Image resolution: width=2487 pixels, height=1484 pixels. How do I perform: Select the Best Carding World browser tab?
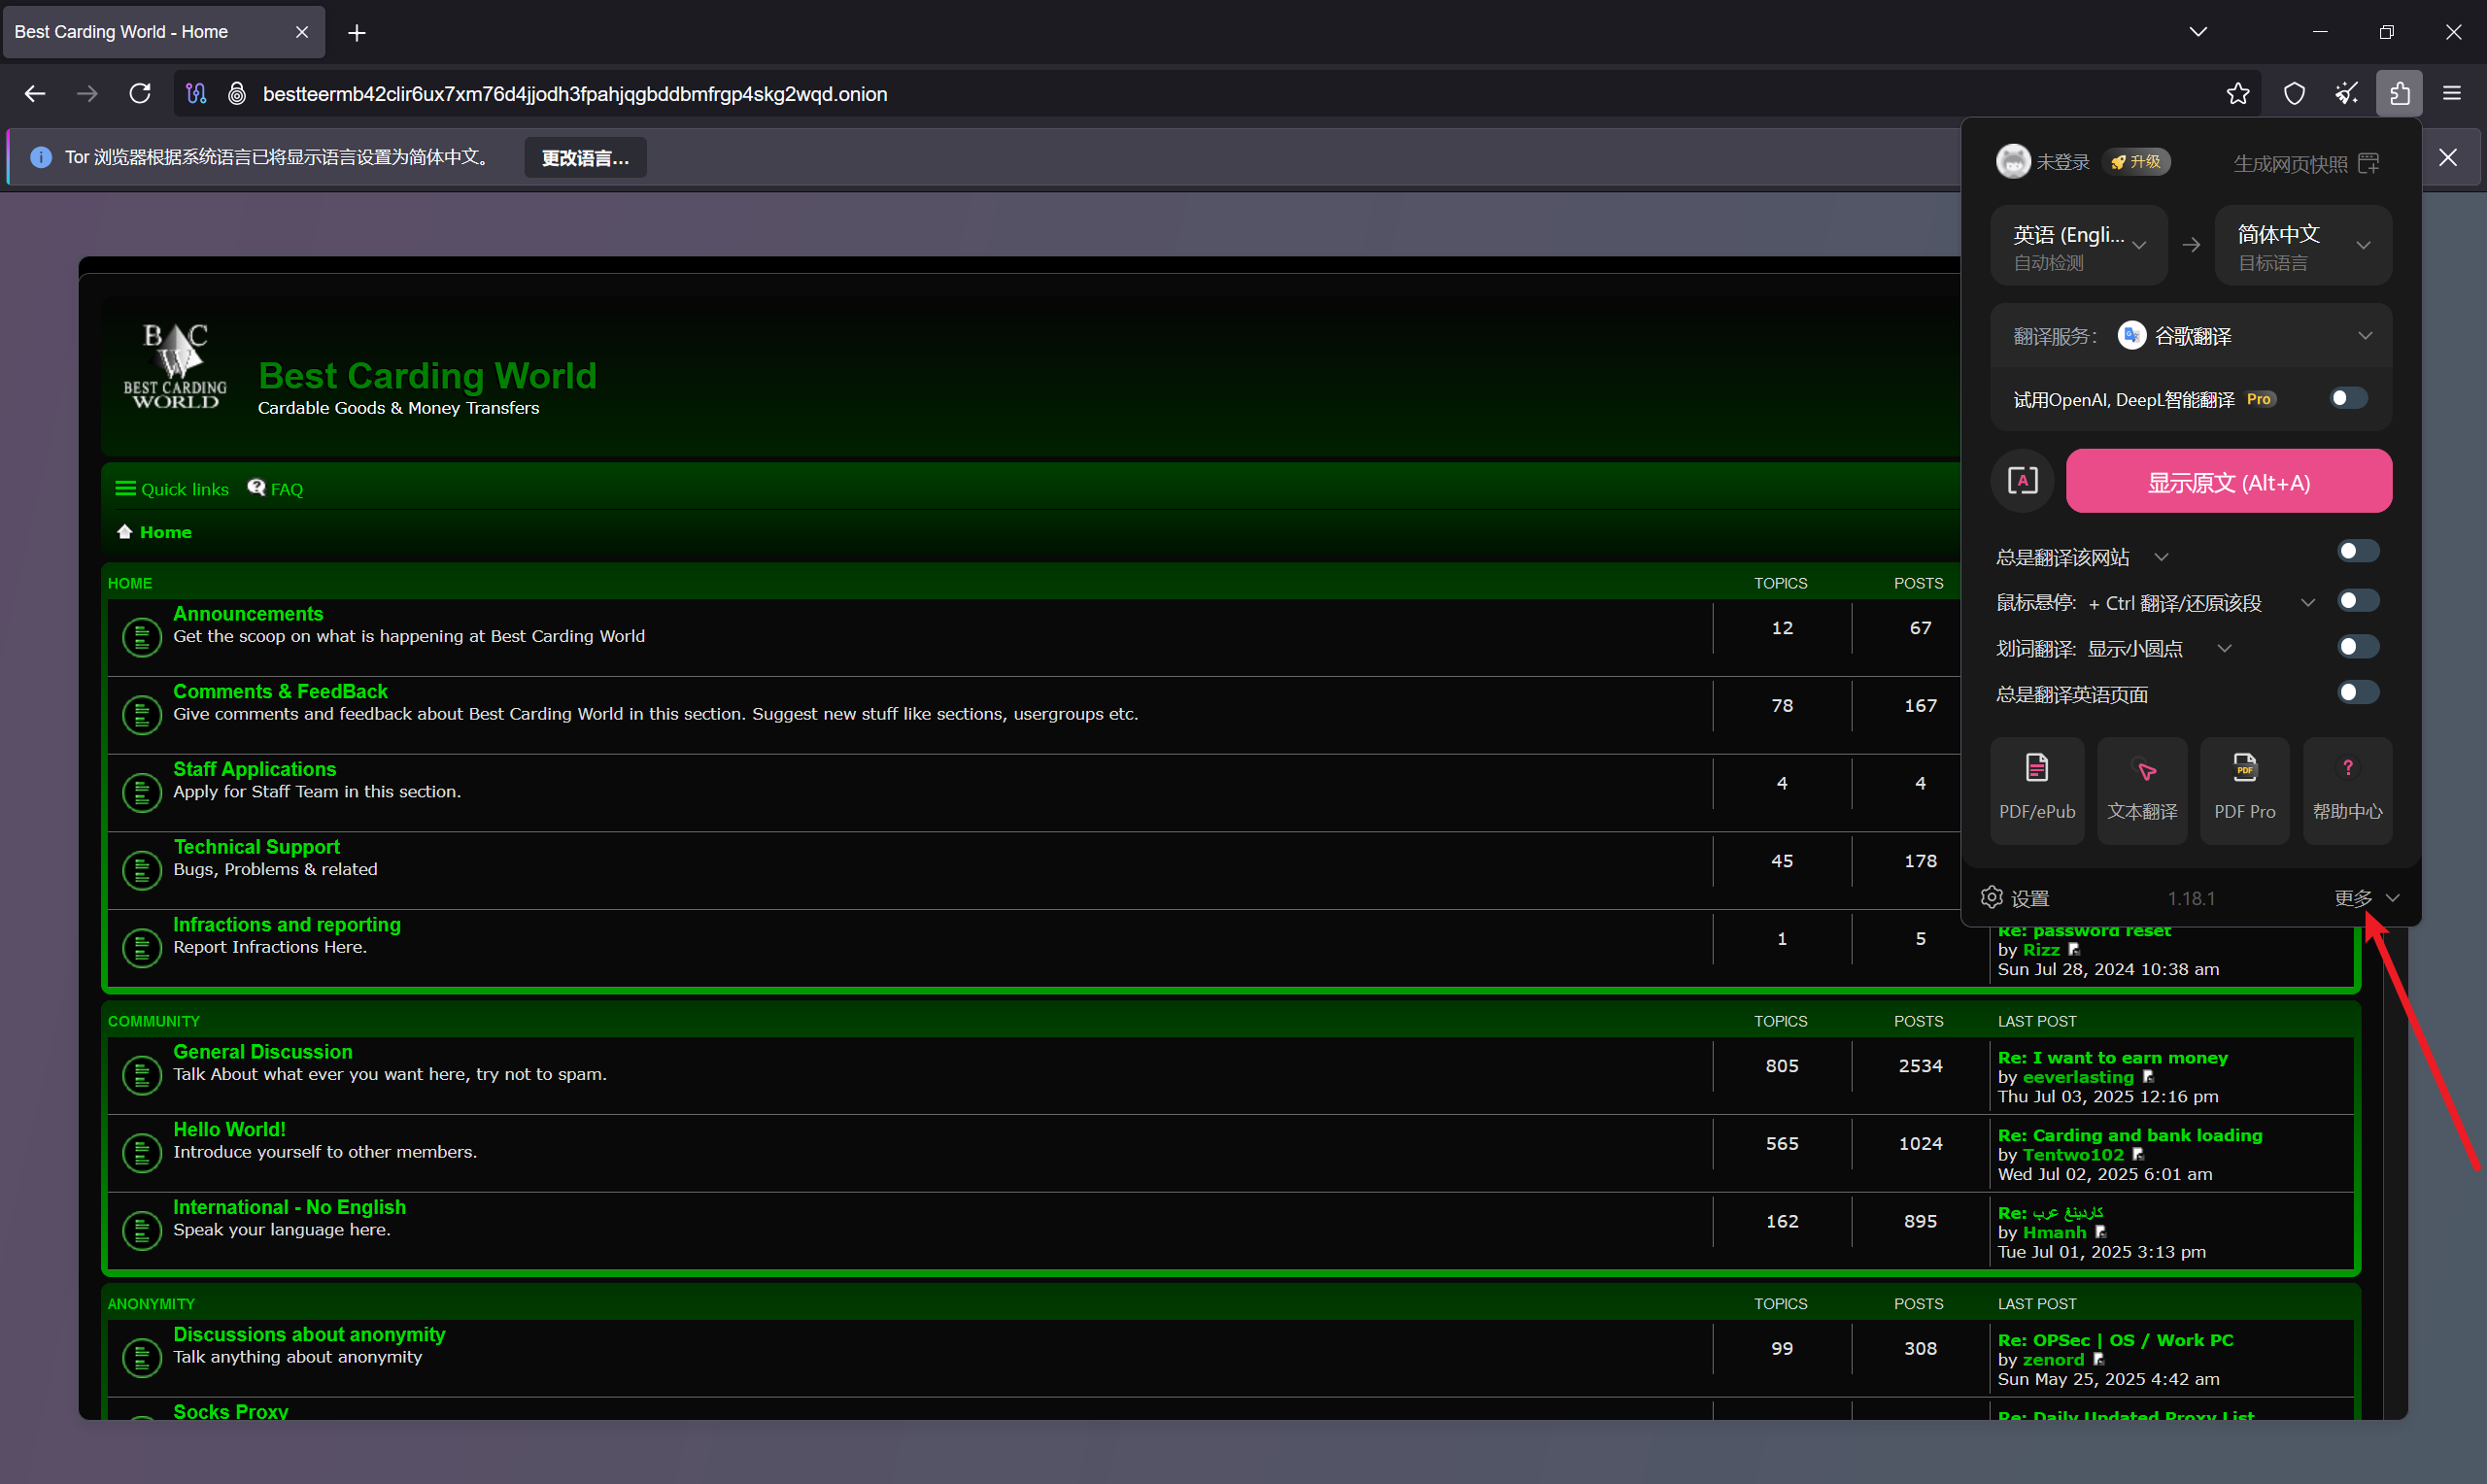coord(163,32)
